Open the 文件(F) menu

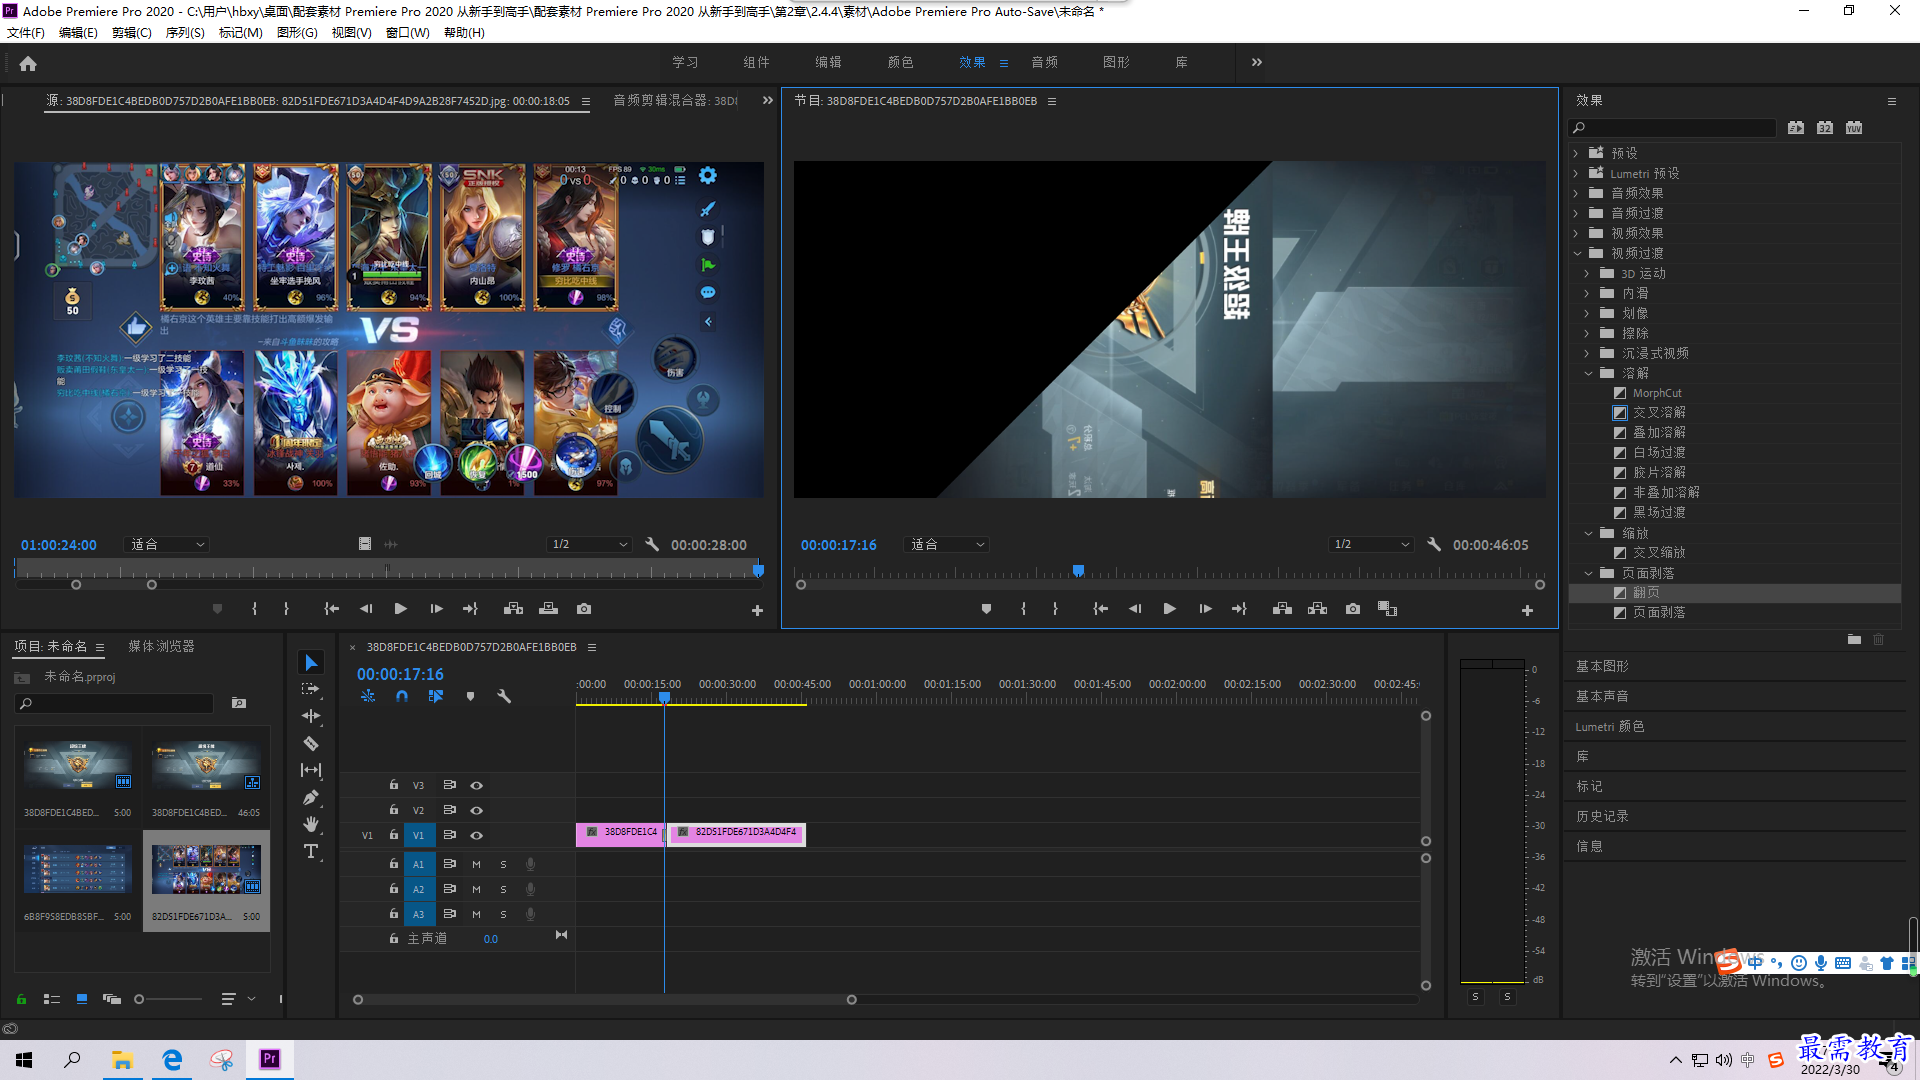pos(26,33)
